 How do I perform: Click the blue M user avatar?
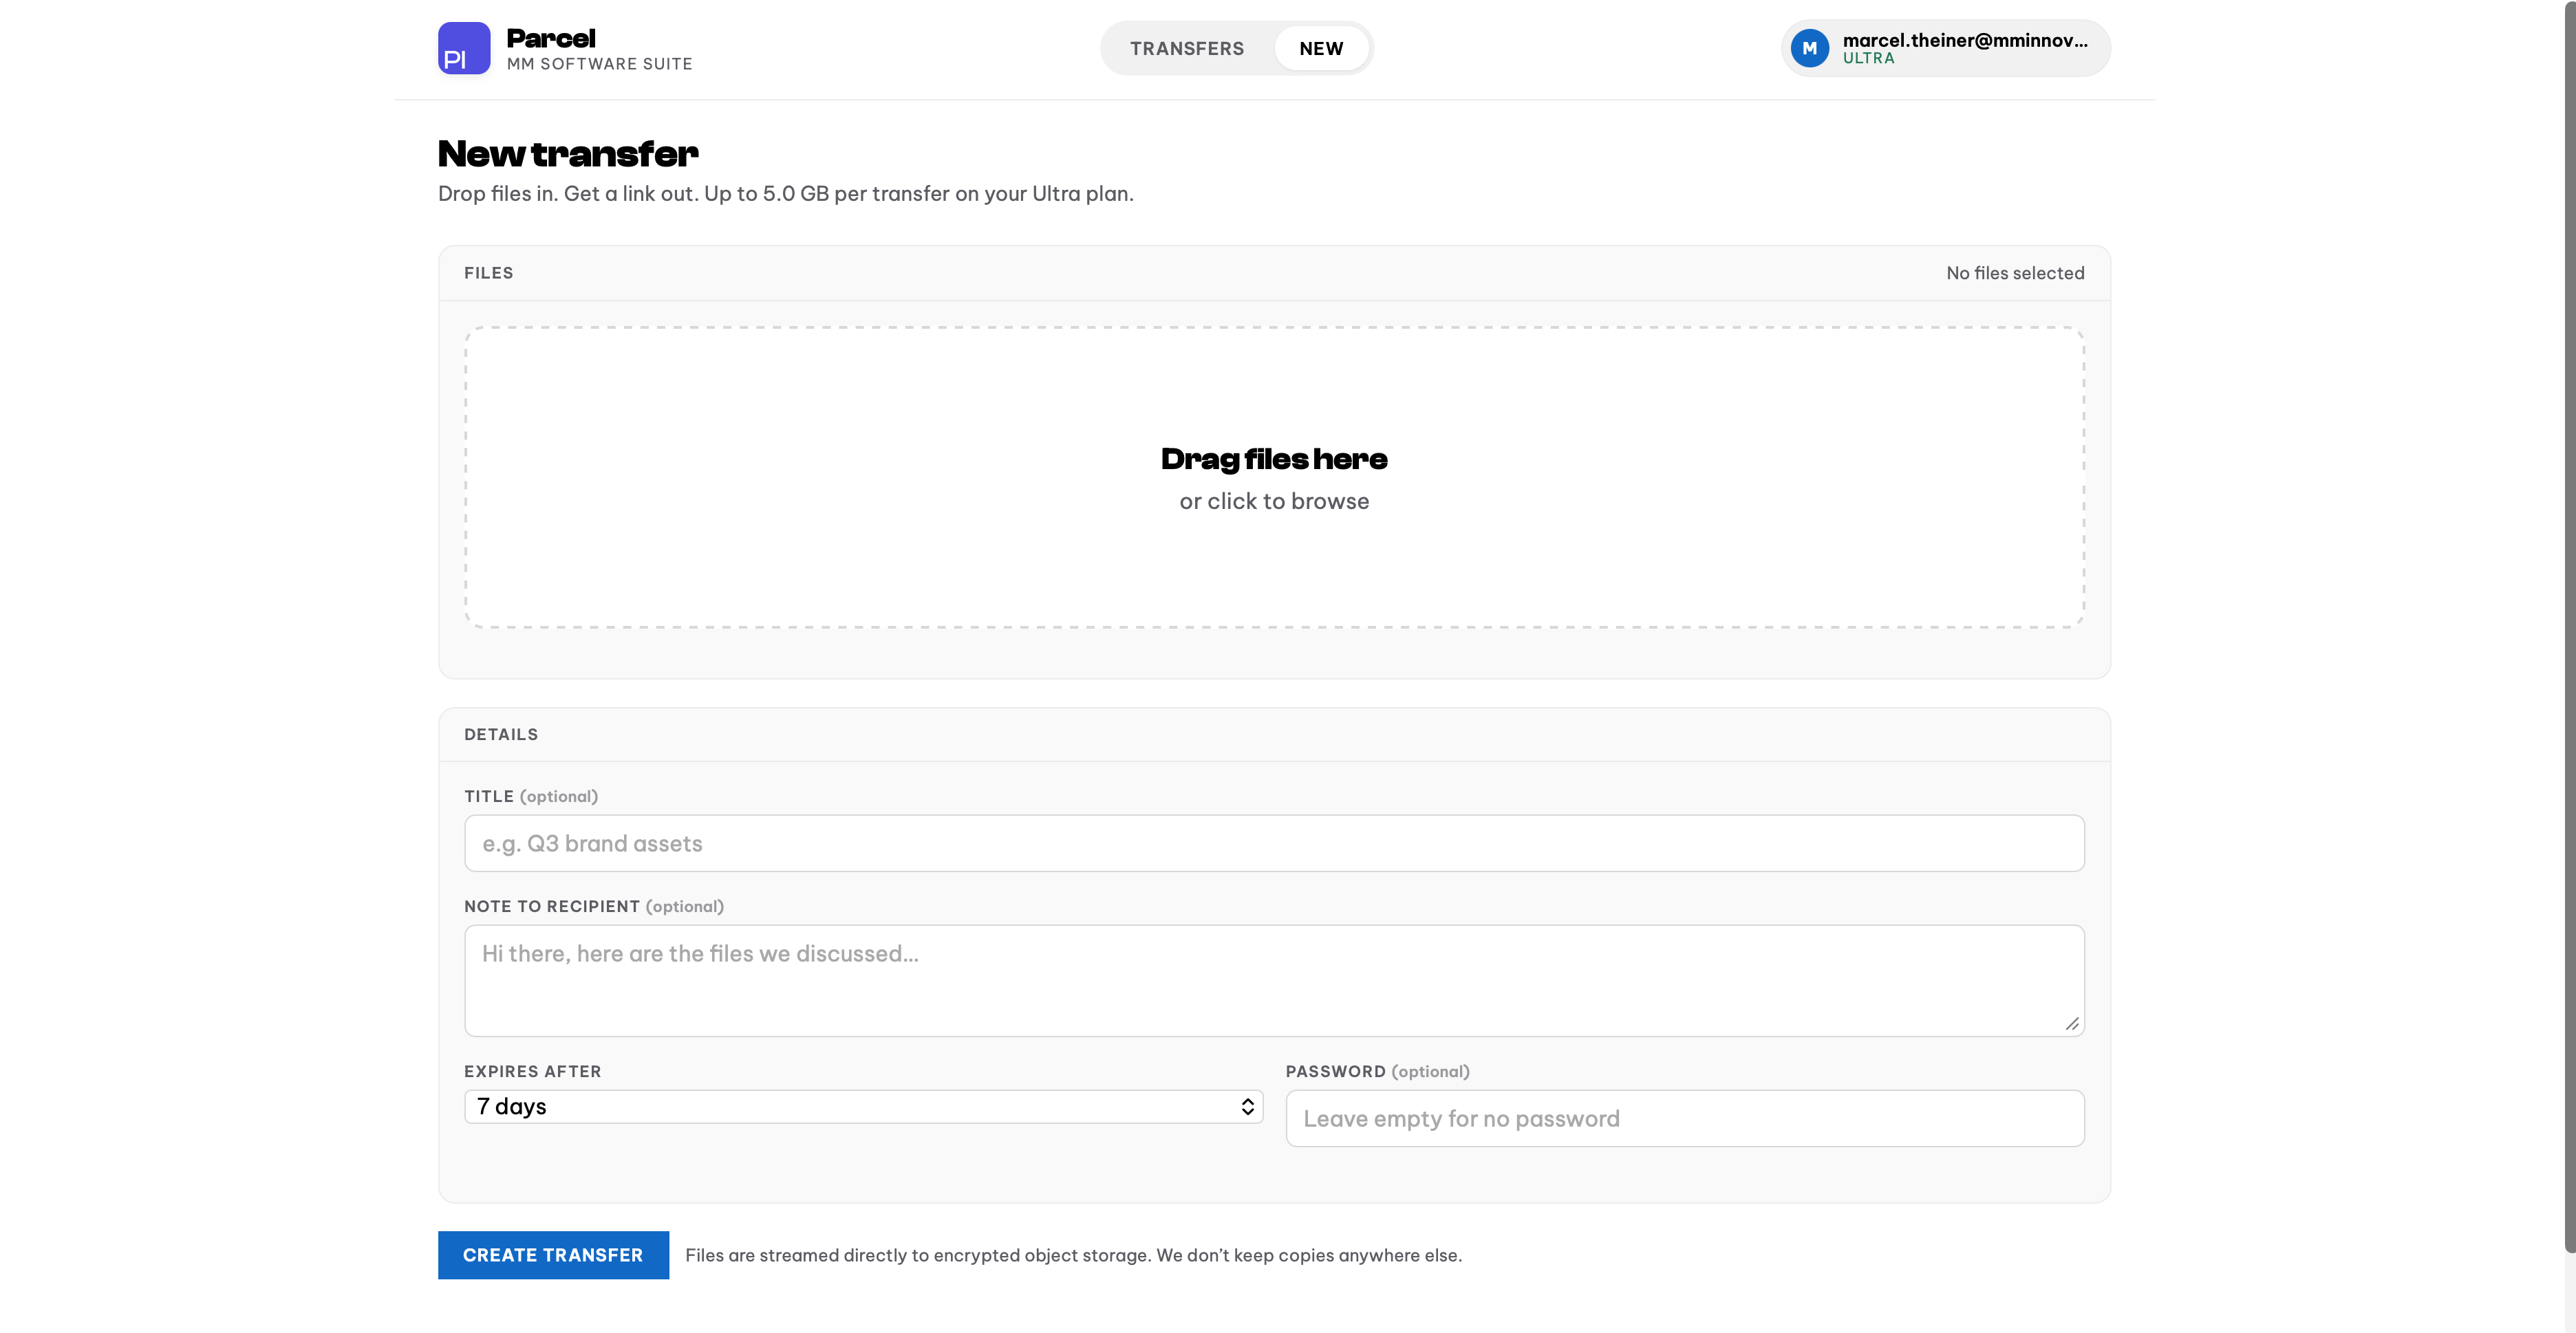(1809, 48)
